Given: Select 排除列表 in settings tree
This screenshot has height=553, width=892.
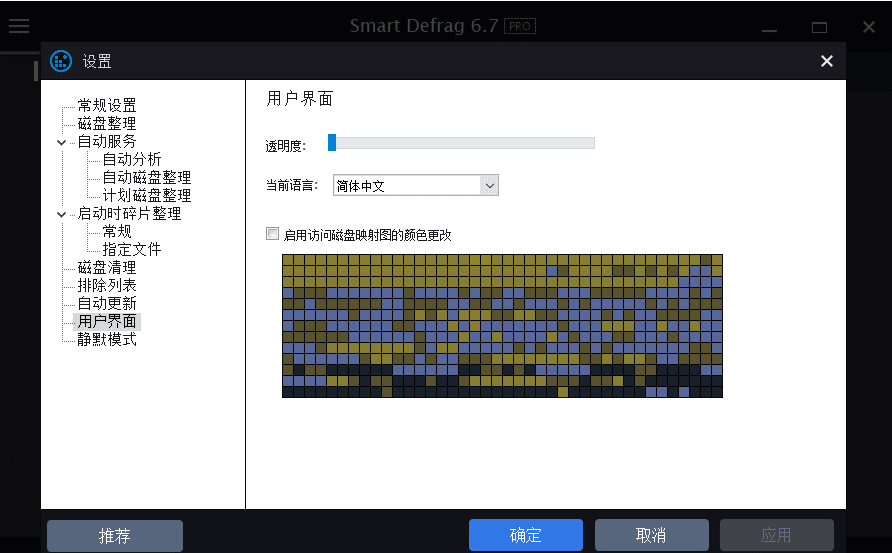Looking at the screenshot, I should point(107,286).
